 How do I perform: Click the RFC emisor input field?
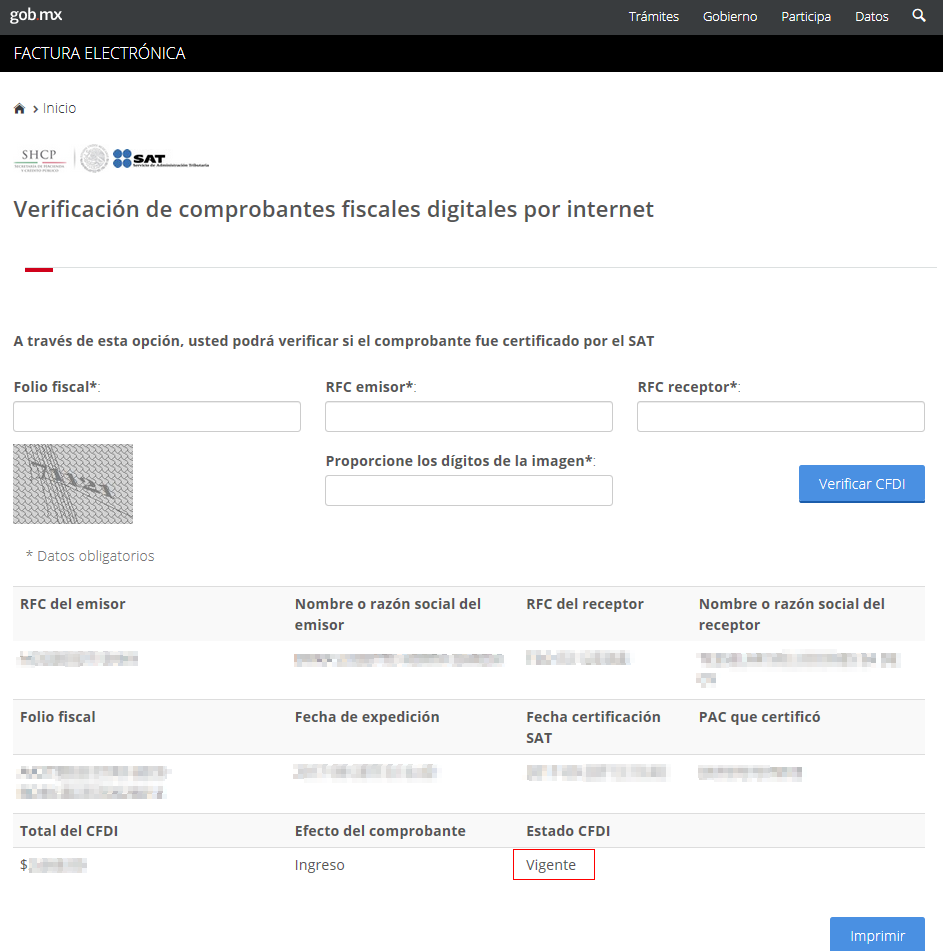[468, 416]
